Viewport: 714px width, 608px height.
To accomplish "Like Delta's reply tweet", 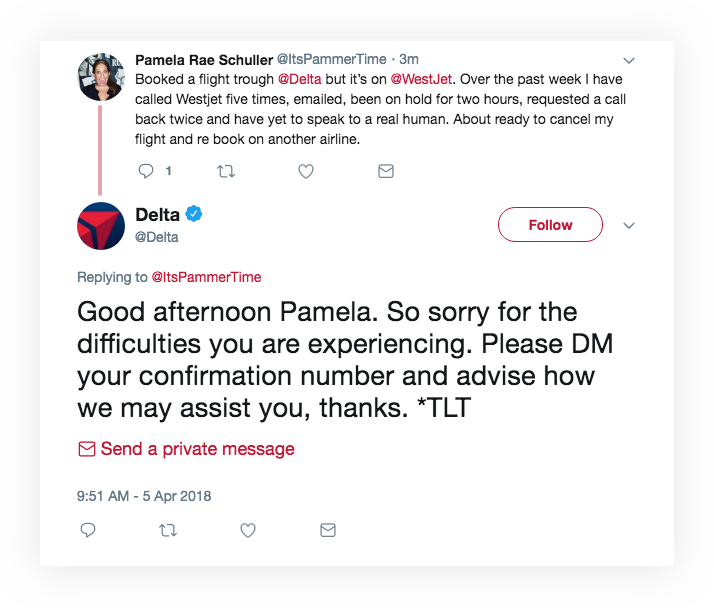I will coord(247,530).
